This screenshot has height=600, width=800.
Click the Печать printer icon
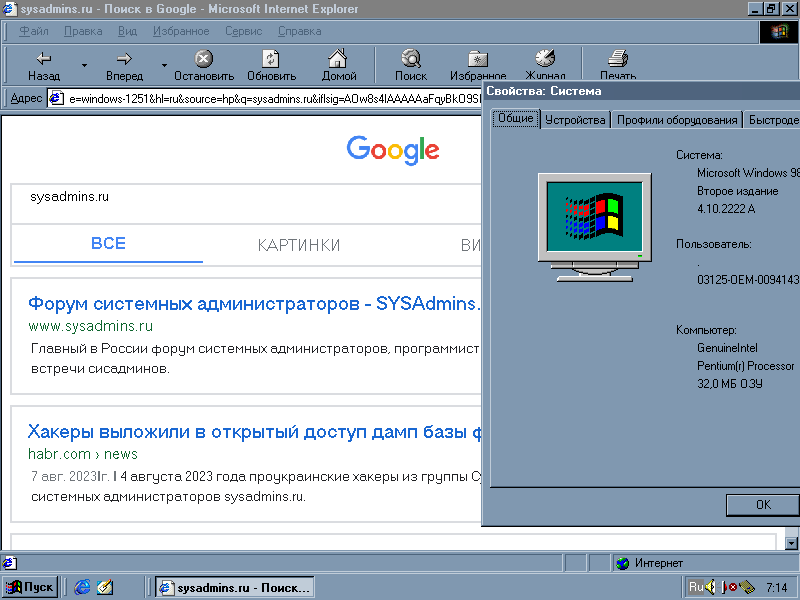click(x=618, y=58)
